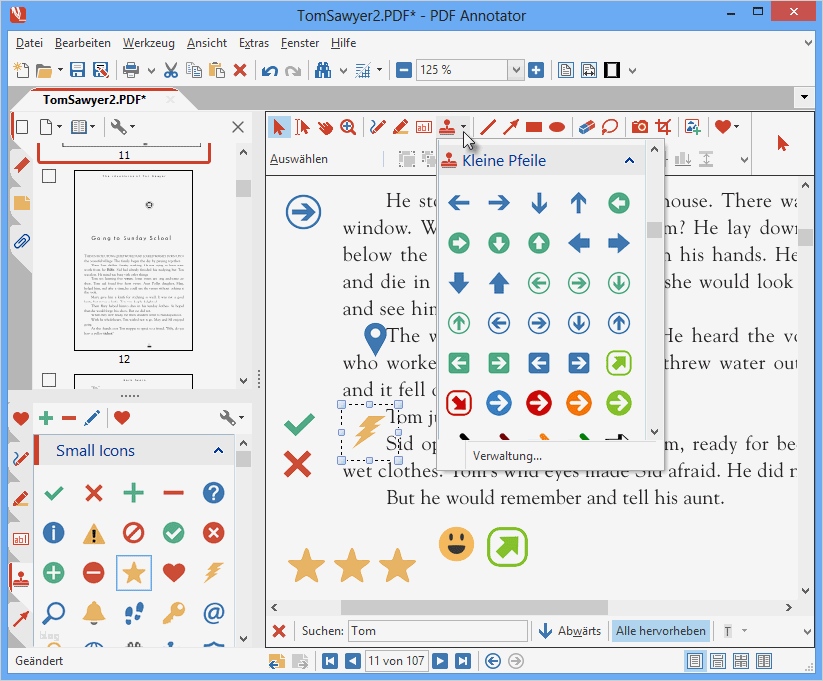Viewport: 823px width, 681px height.
Task: Open the Favorites heart dropdown arrow
Action: [736, 127]
